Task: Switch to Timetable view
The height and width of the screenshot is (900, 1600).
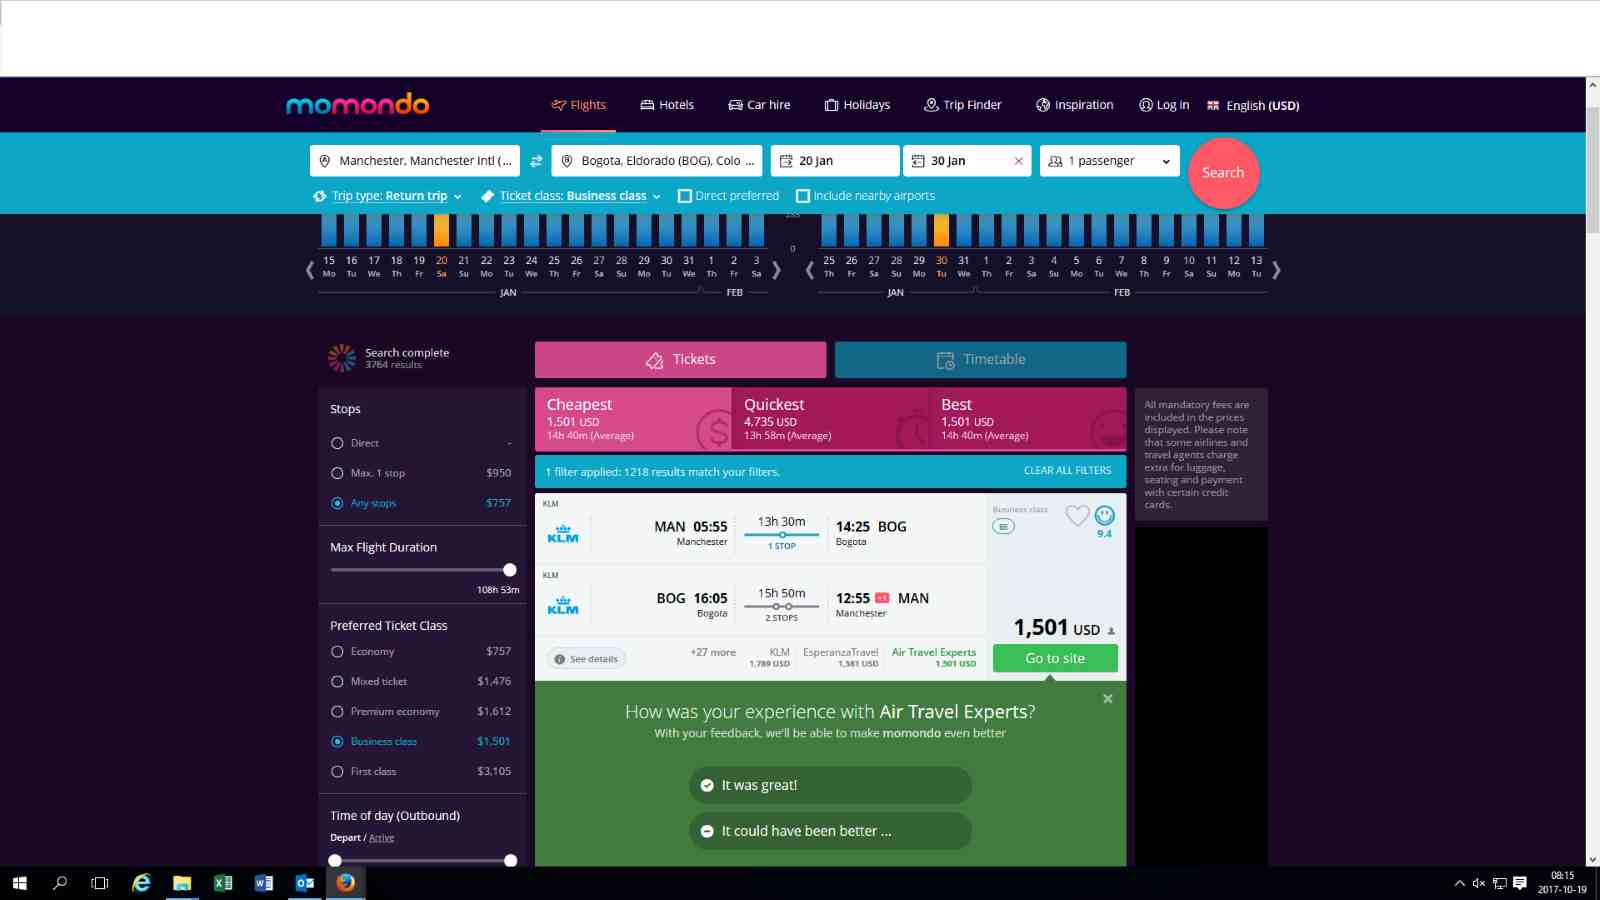Action: click(x=980, y=360)
